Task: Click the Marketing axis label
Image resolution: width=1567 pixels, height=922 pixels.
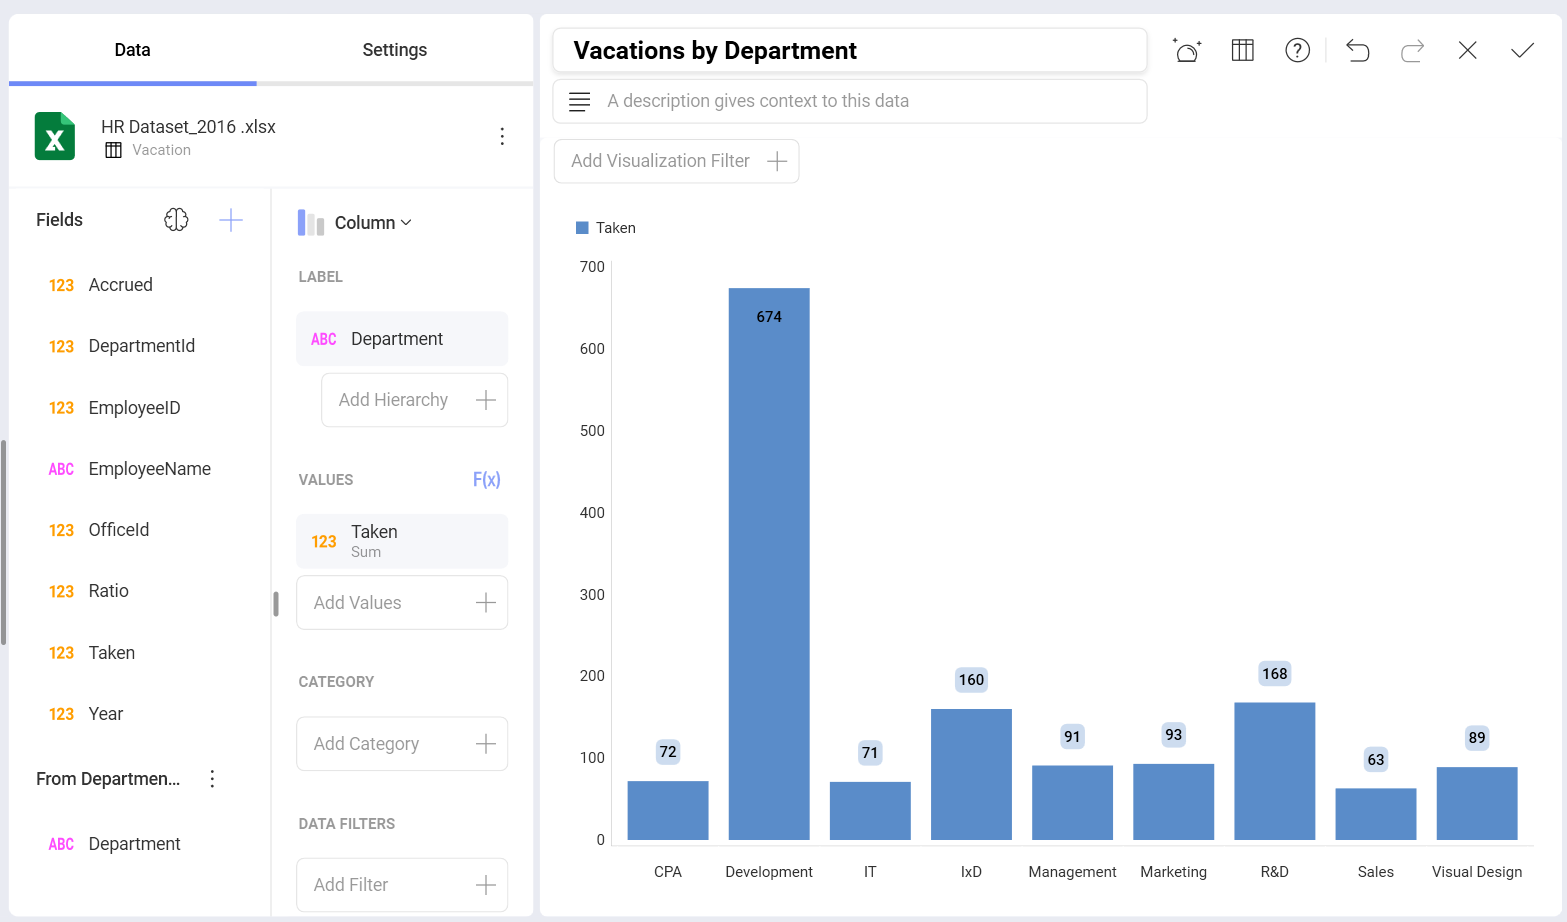Action: click(x=1174, y=872)
